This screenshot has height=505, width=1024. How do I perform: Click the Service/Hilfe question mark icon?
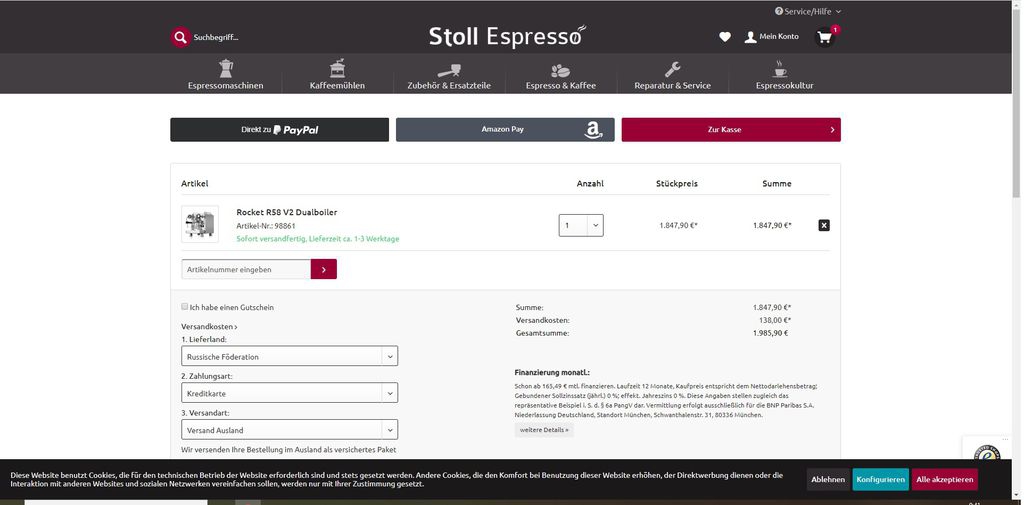pos(779,11)
